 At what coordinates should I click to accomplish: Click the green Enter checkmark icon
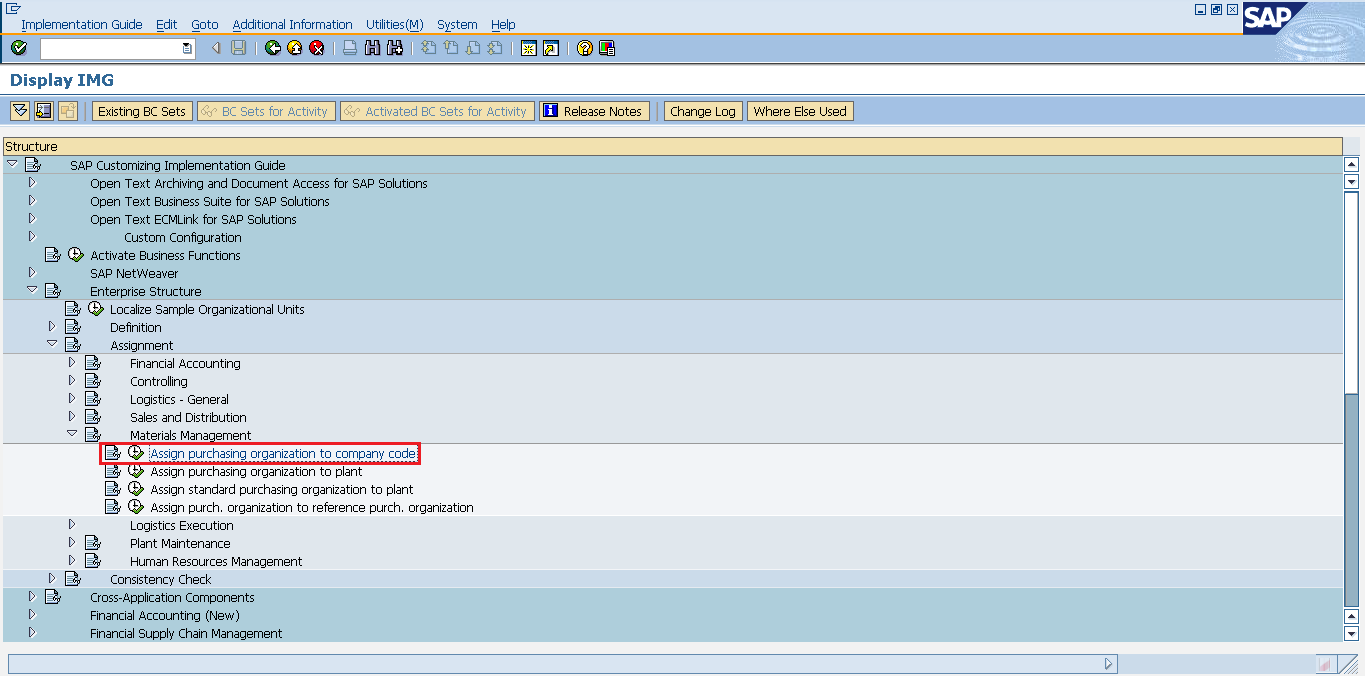19,48
